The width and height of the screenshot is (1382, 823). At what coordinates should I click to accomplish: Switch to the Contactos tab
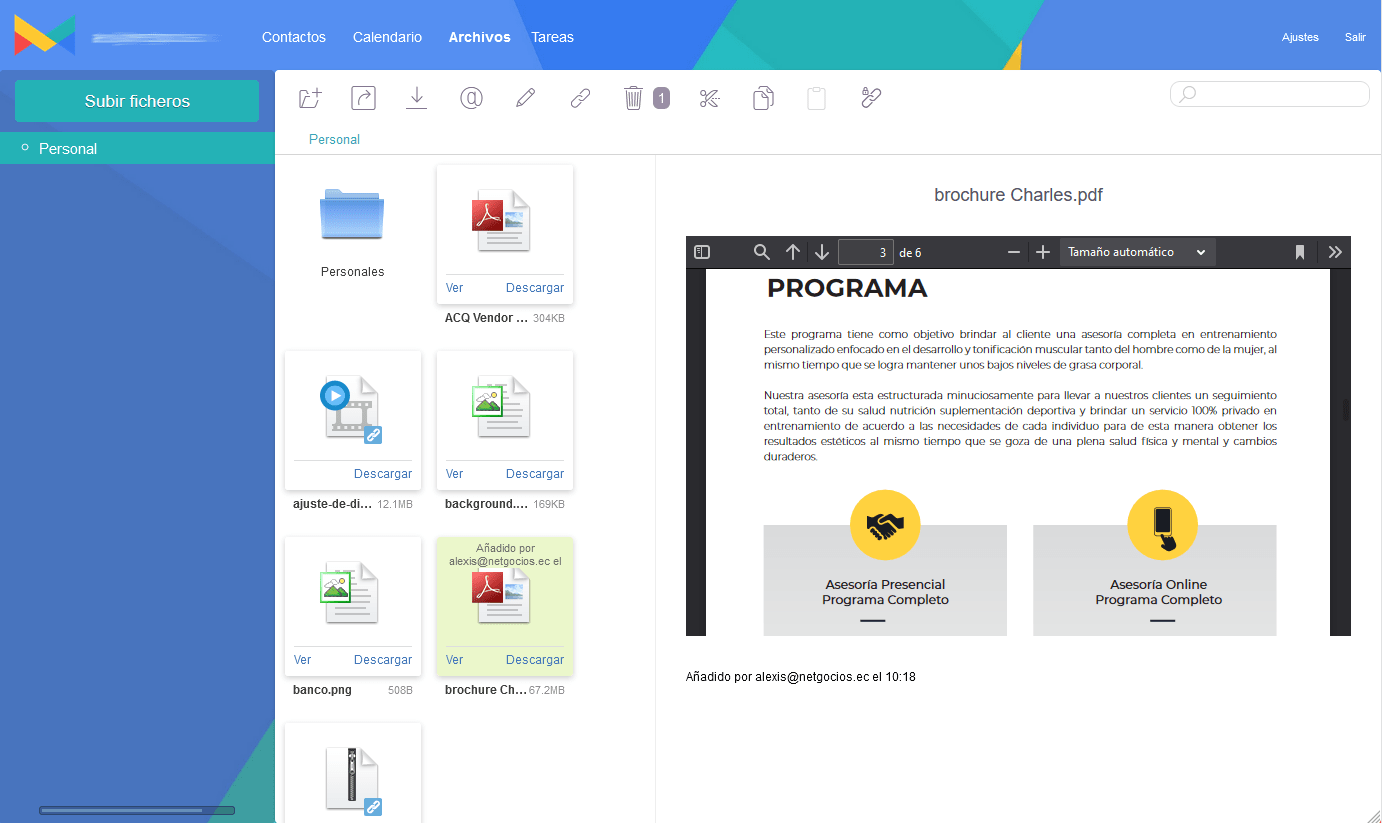pos(294,37)
